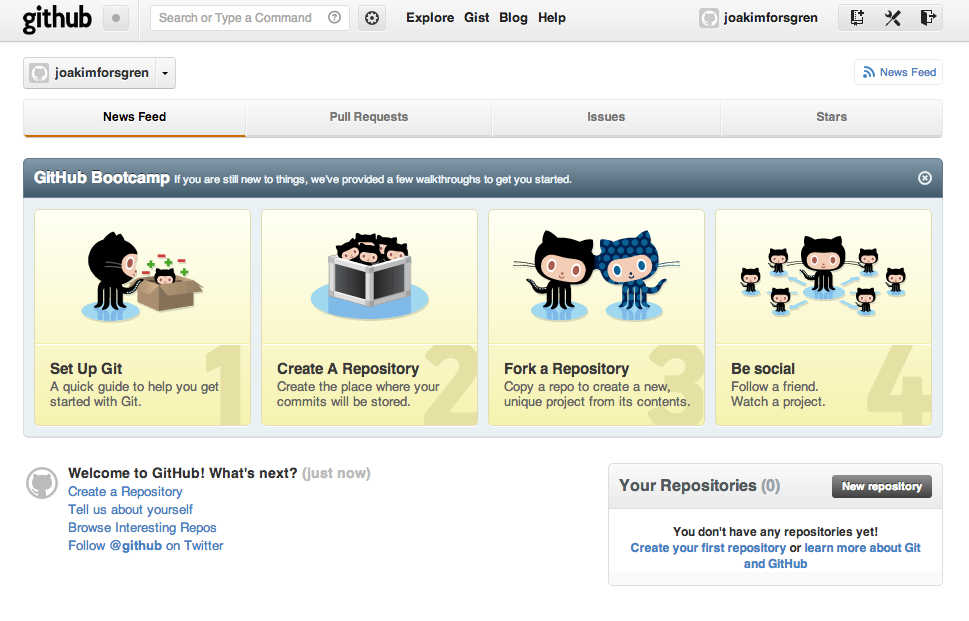This screenshot has height=621, width=969.
Task: Open the Be social guide title
Action: point(763,369)
